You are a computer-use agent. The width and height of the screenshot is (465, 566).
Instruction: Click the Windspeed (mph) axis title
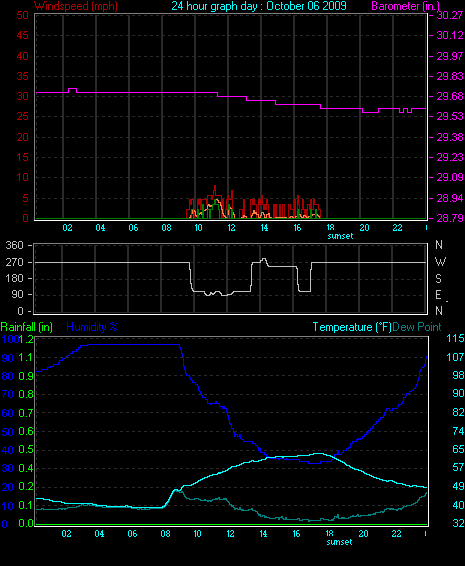pos(76,6)
